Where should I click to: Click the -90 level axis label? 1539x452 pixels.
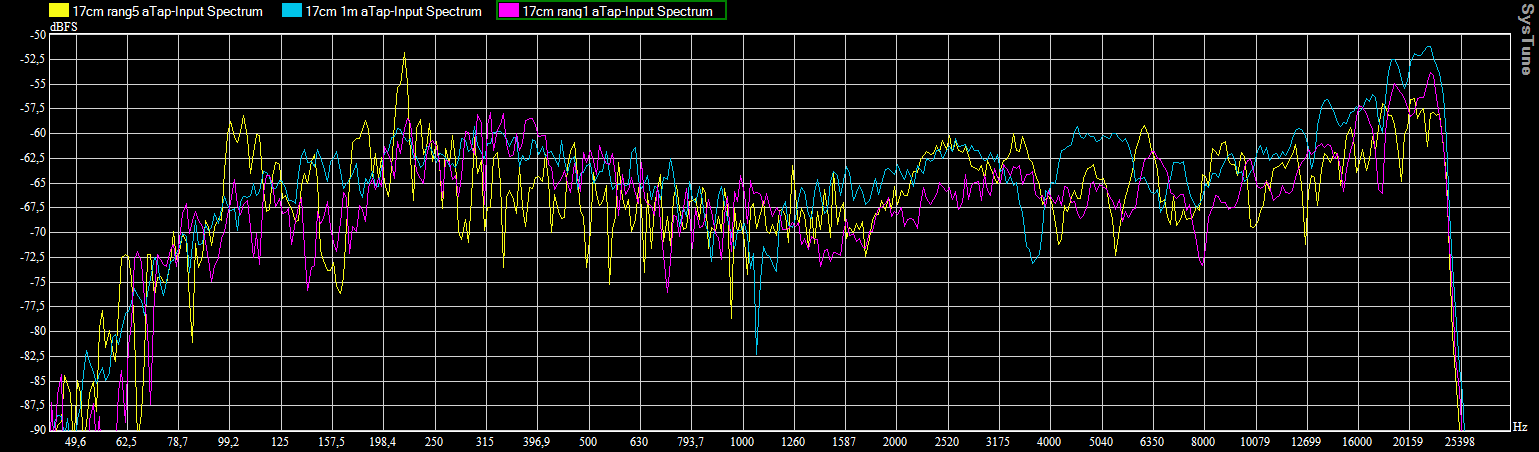click(37, 430)
